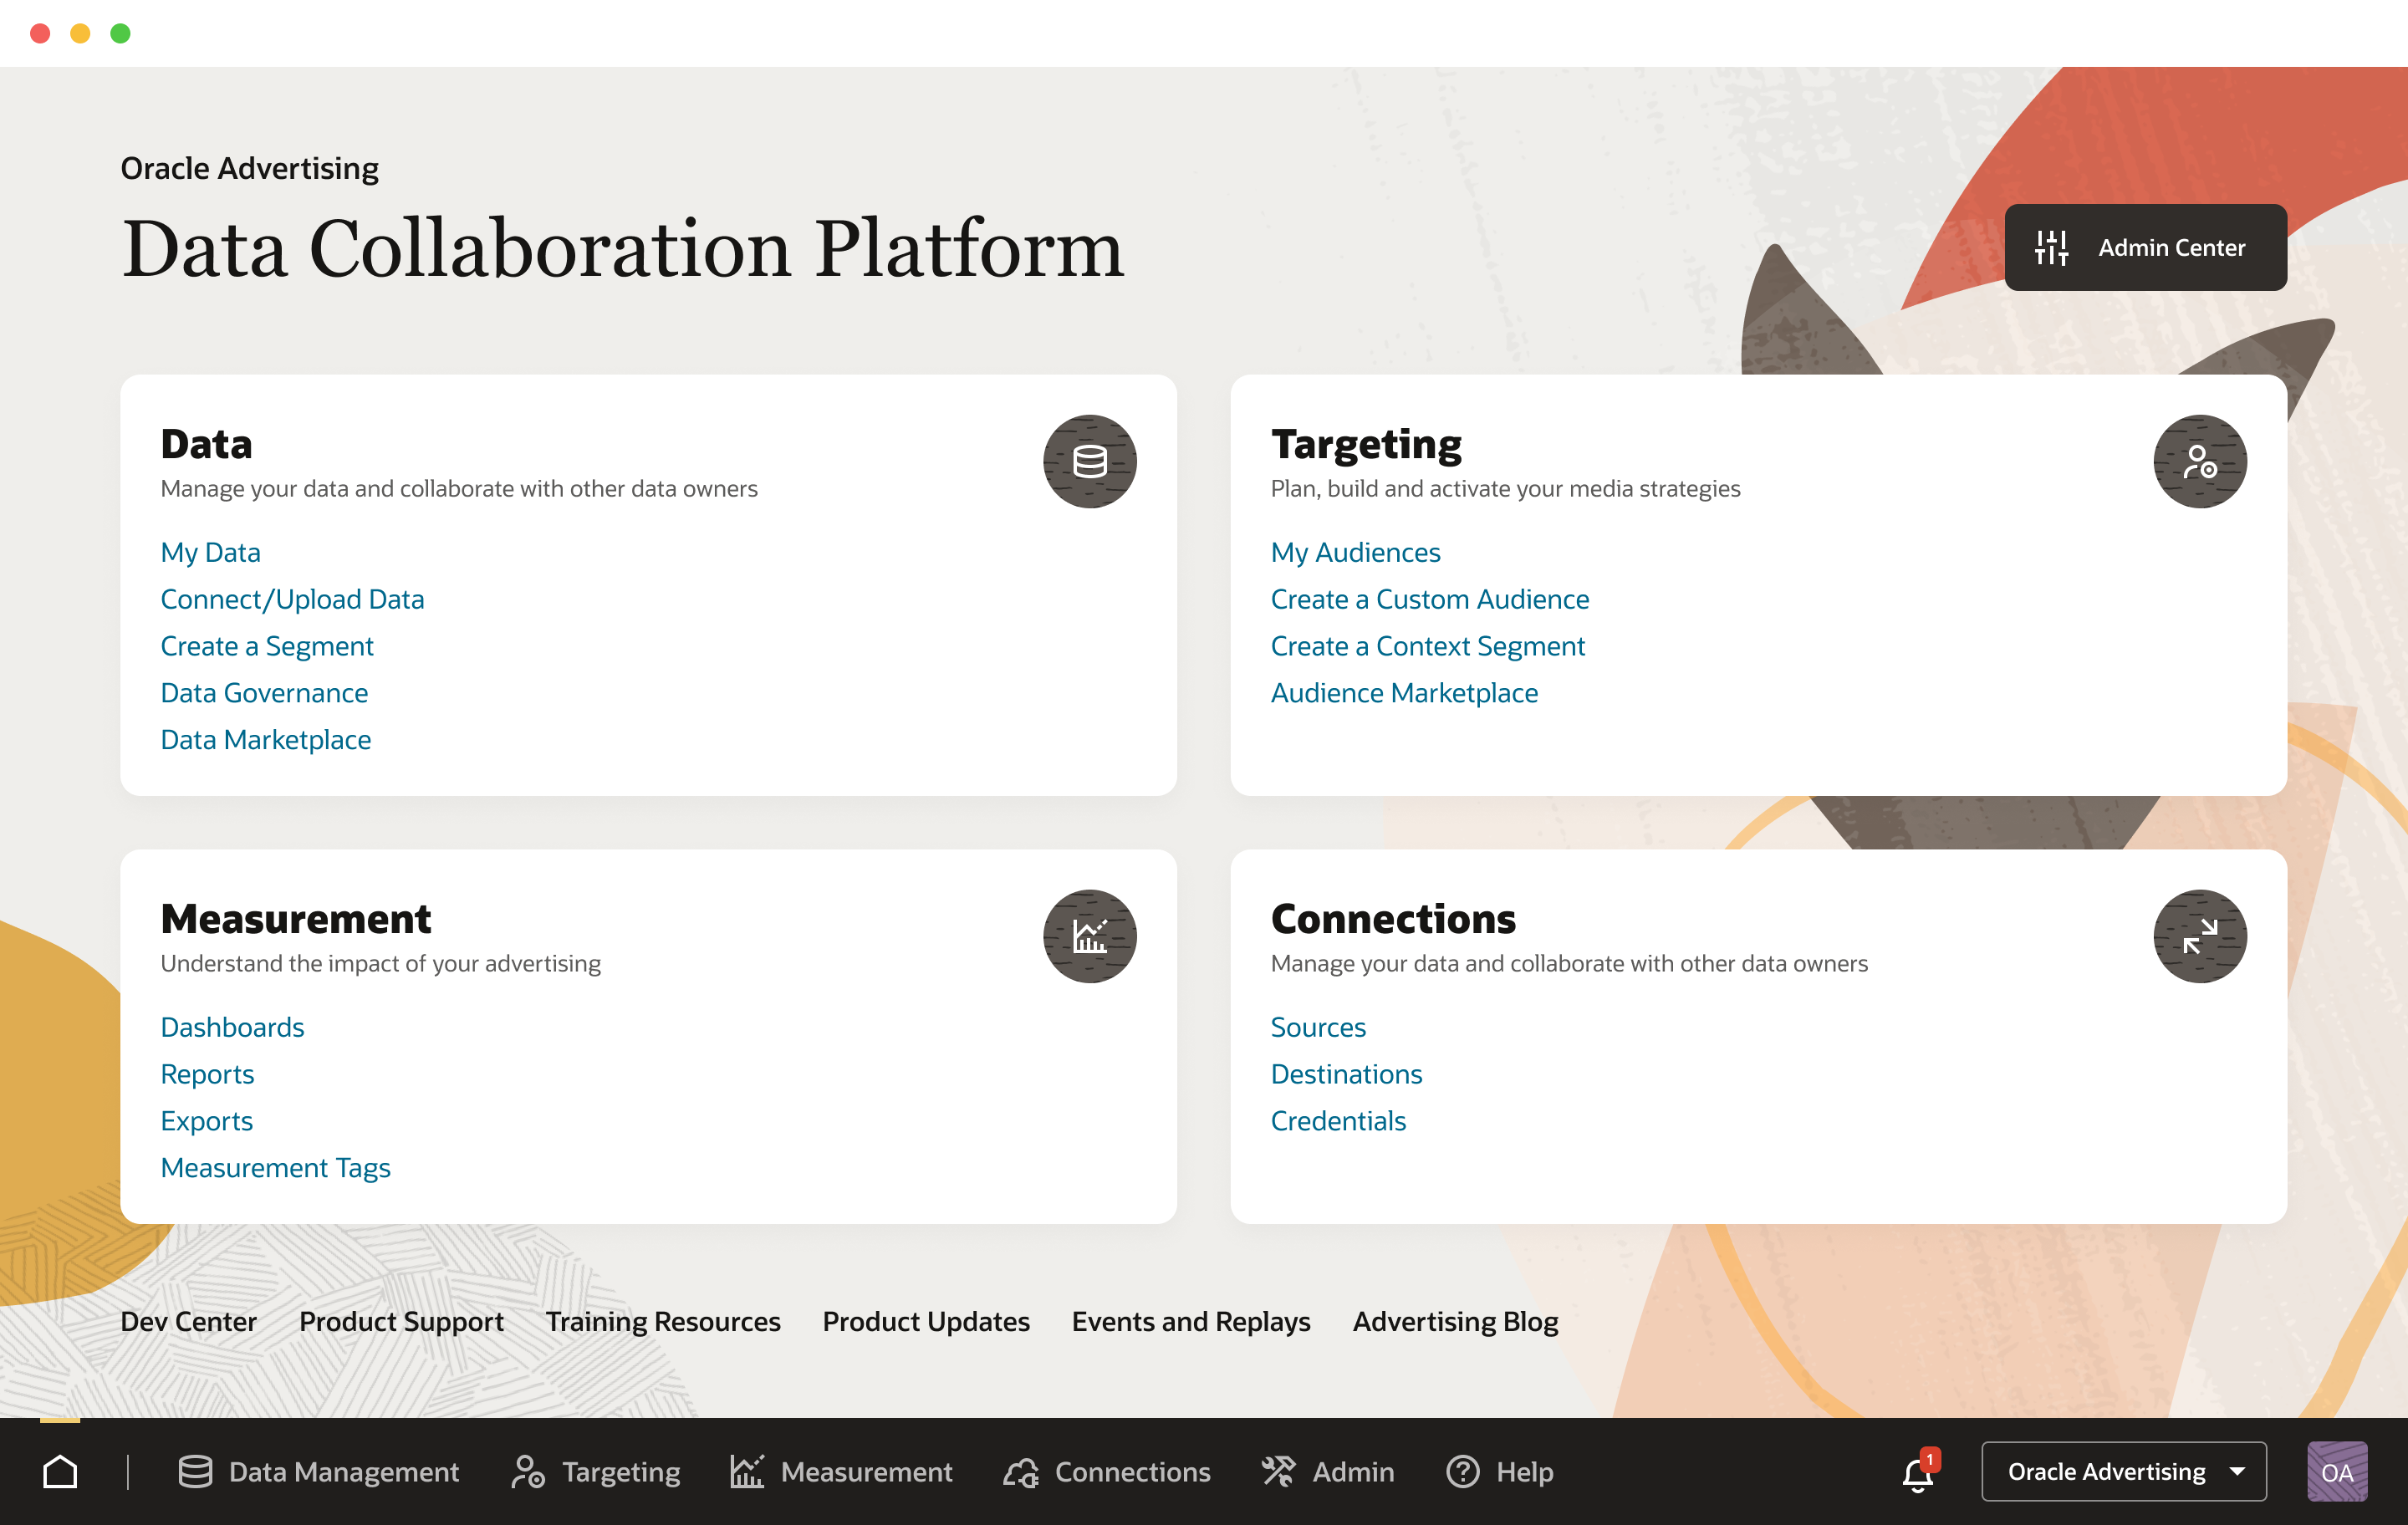Viewport: 2408px width, 1525px height.
Task: Expand the Oracle Advertising account dropdown
Action: point(2123,1471)
